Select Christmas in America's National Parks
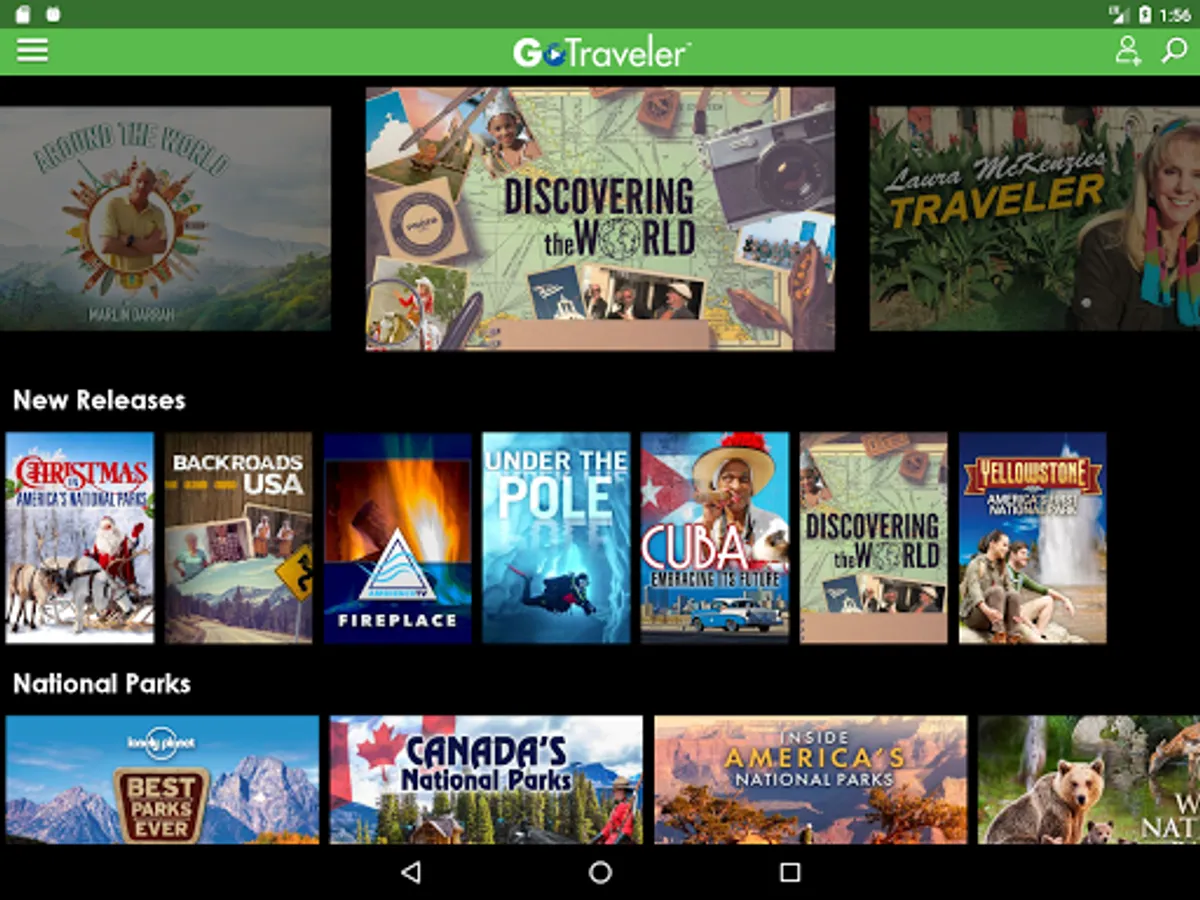The image size is (1200, 900). click(80, 538)
